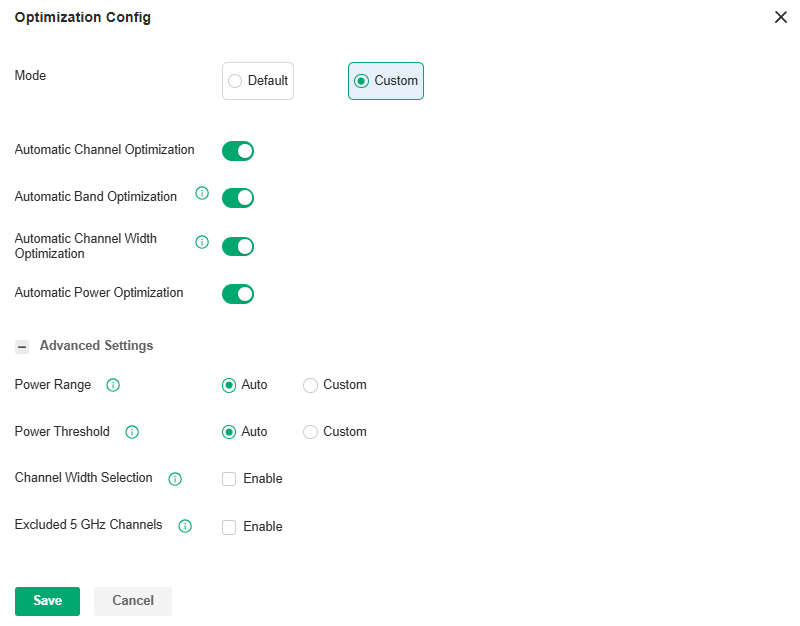View the Power Range help icon
800x626 pixels.
click(113, 385)
